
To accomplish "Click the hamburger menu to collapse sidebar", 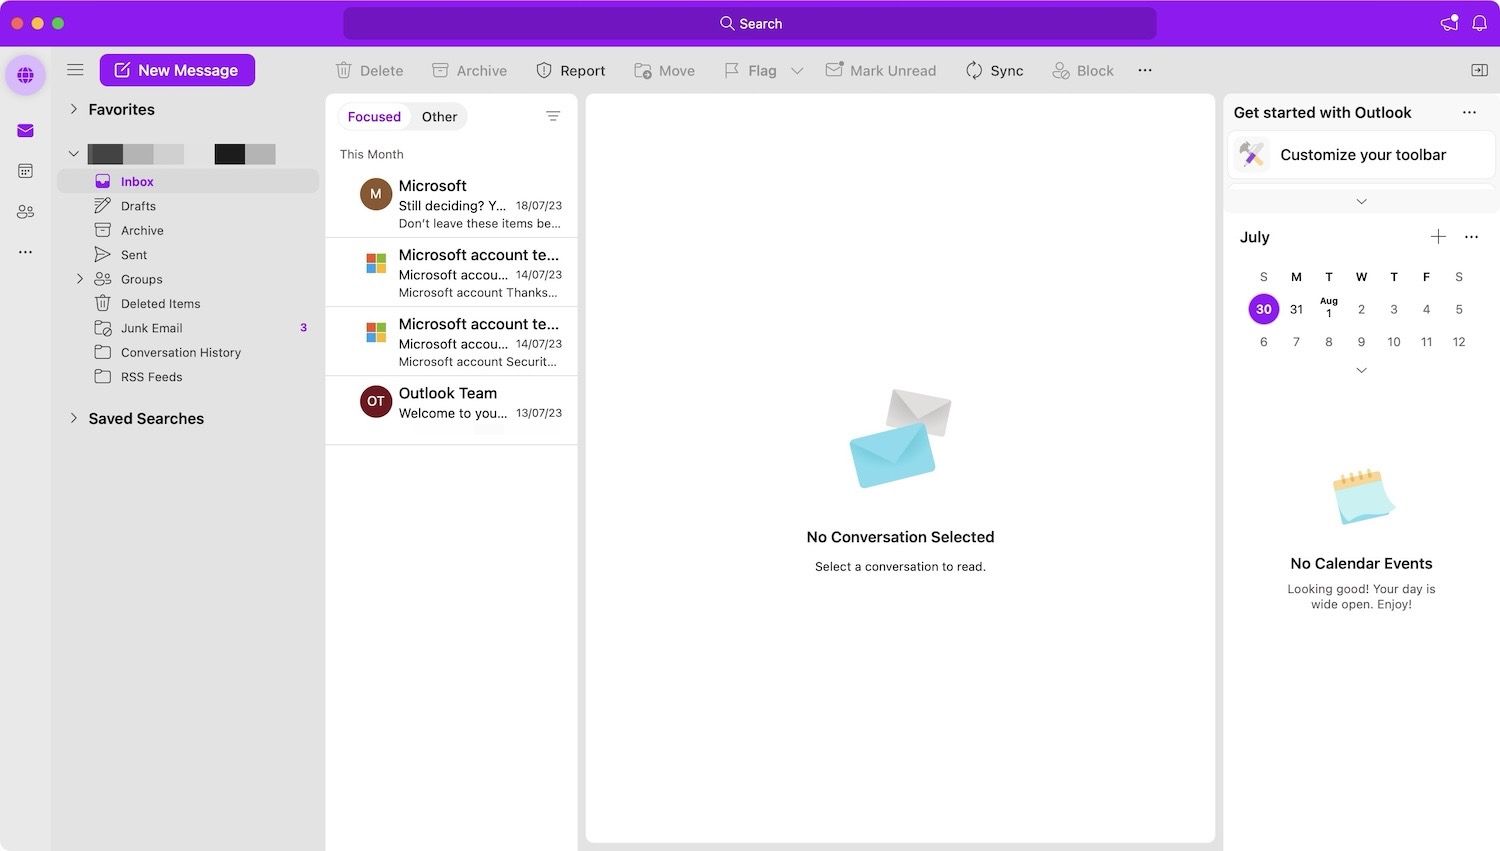I will pos(75,70).
